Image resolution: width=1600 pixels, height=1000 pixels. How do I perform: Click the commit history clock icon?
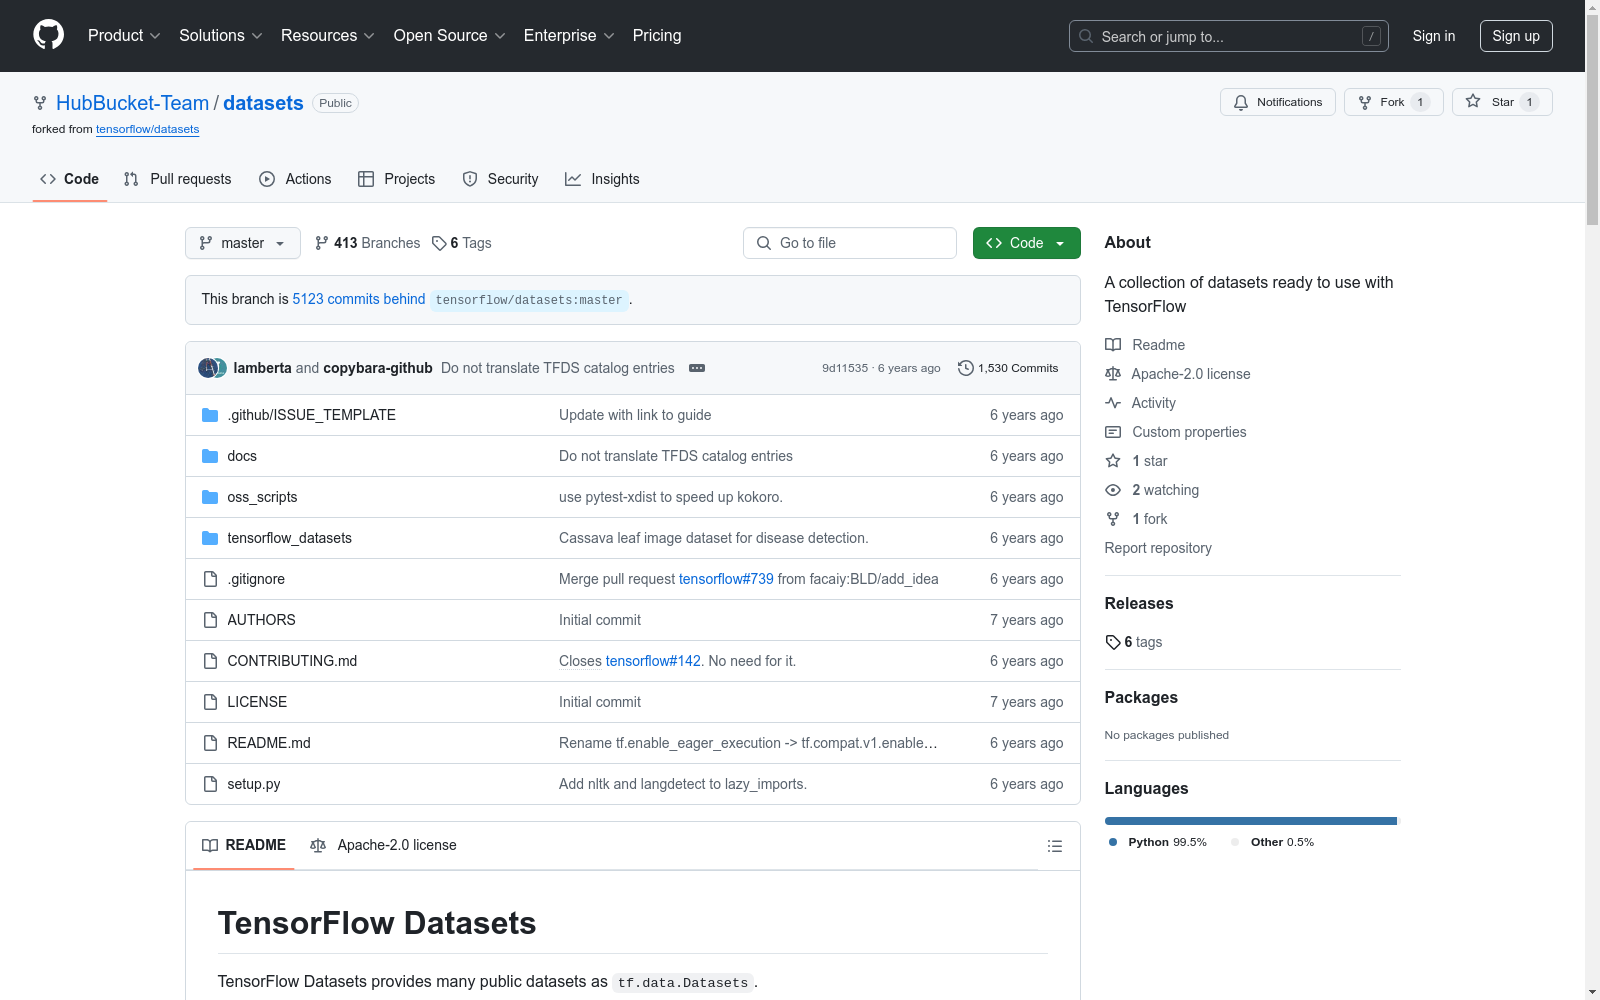click(965, 368)
